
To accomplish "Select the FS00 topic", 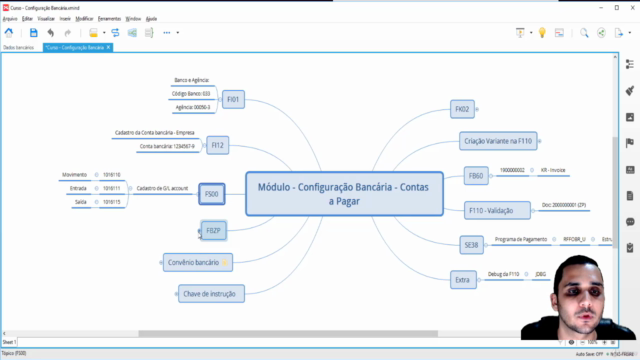I will click(x=212, y=194).
